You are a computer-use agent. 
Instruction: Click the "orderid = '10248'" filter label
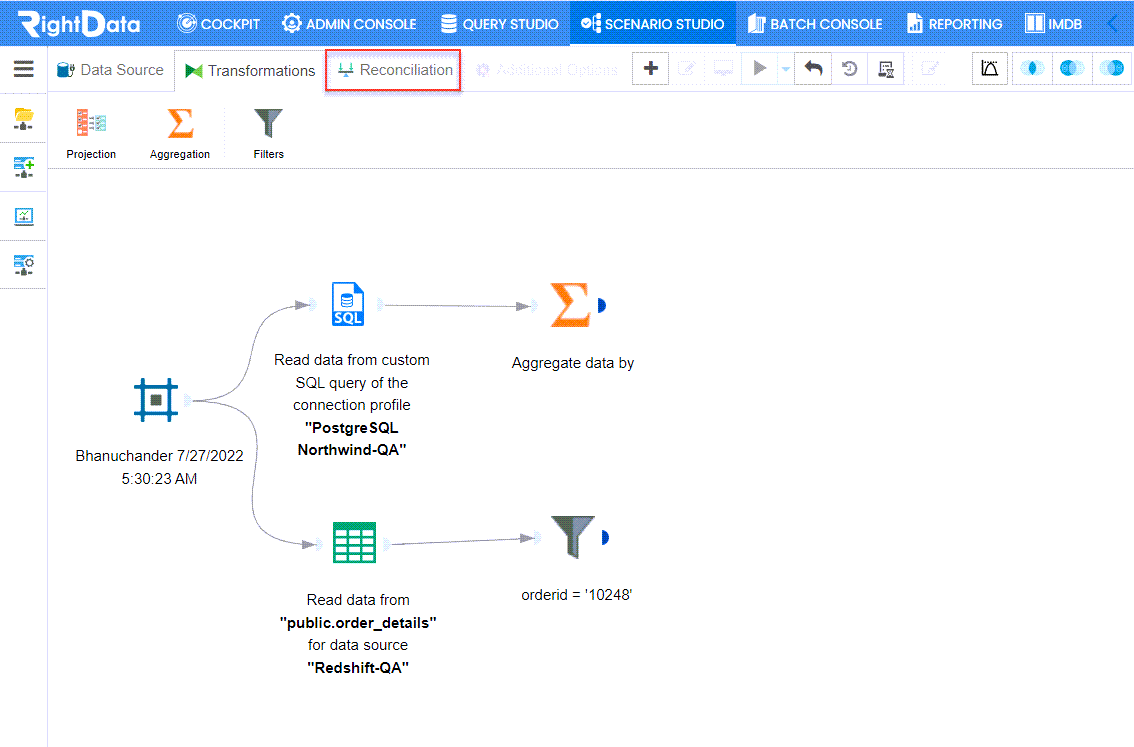[577, 594]
